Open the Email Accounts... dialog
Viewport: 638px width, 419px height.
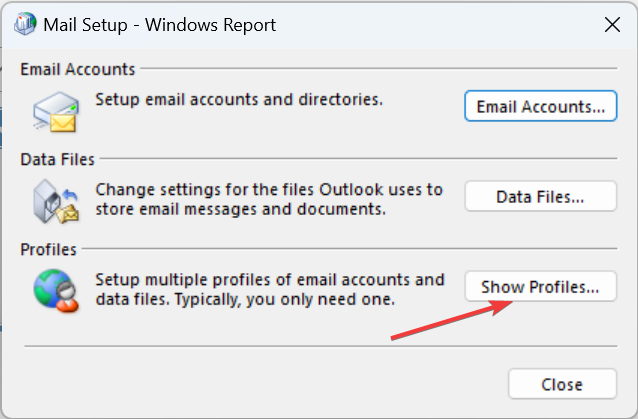click(541, 106)
